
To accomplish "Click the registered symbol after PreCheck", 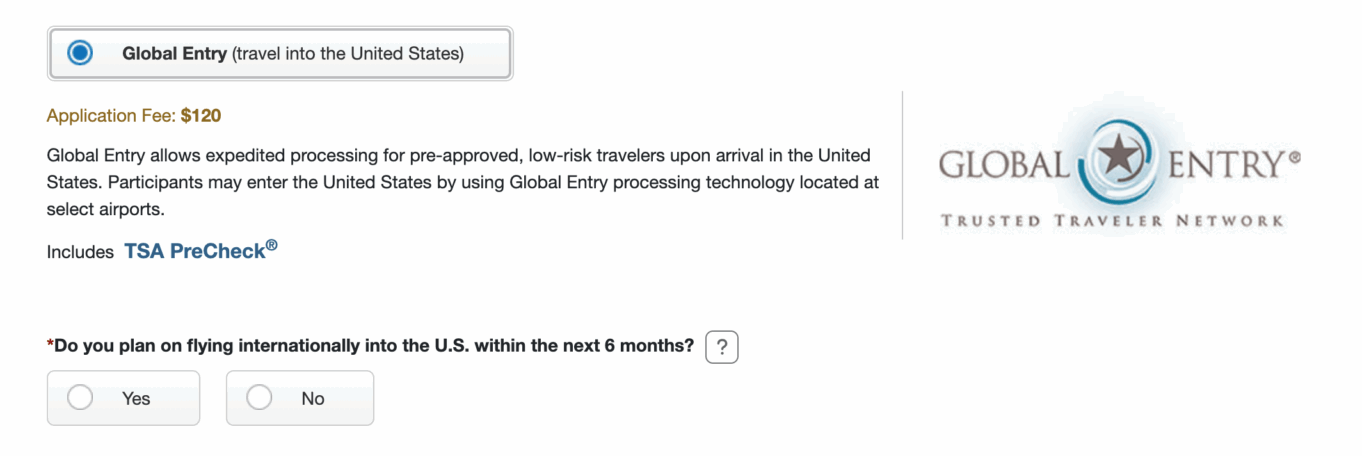I will [271, 245].
